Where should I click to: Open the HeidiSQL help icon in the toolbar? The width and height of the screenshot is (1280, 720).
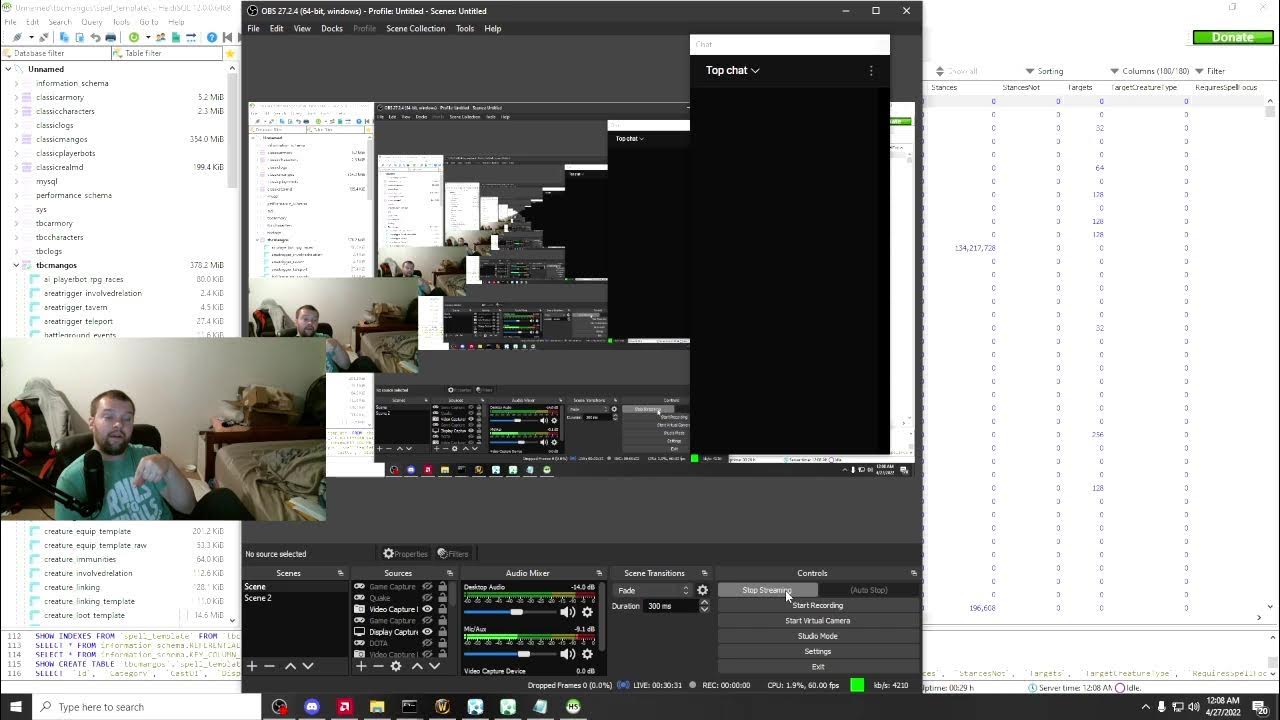pyautogui.click(x=211, y=37)
